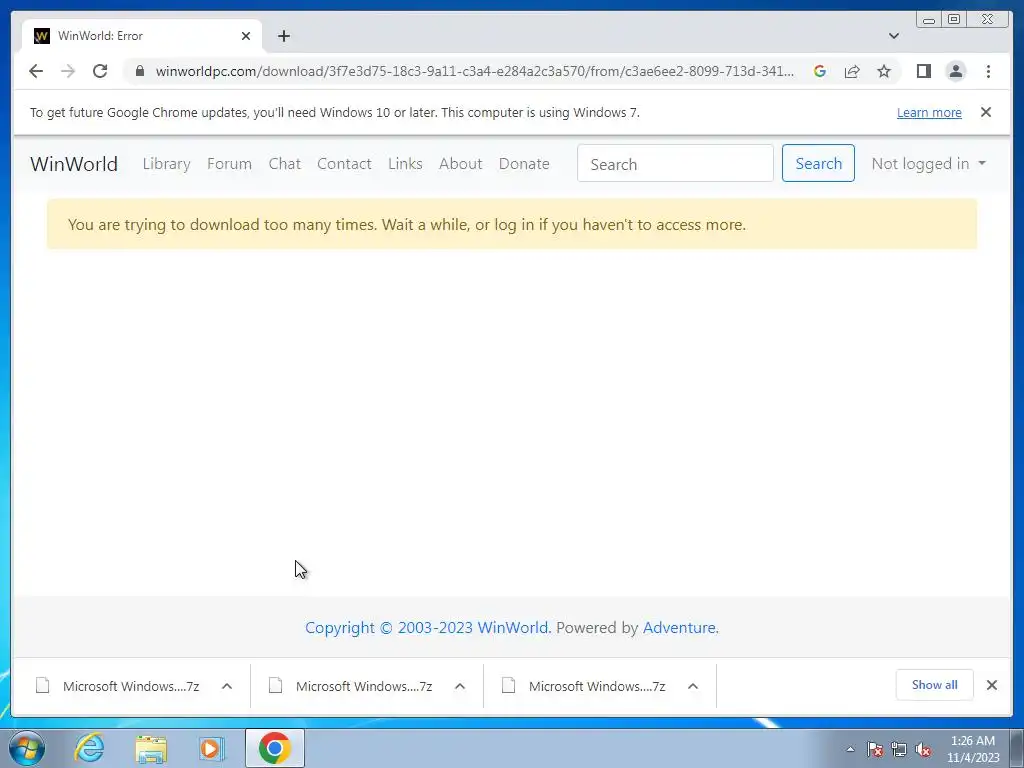Open the third downloaded Microsoft Windows file

(x=584, y=686)
